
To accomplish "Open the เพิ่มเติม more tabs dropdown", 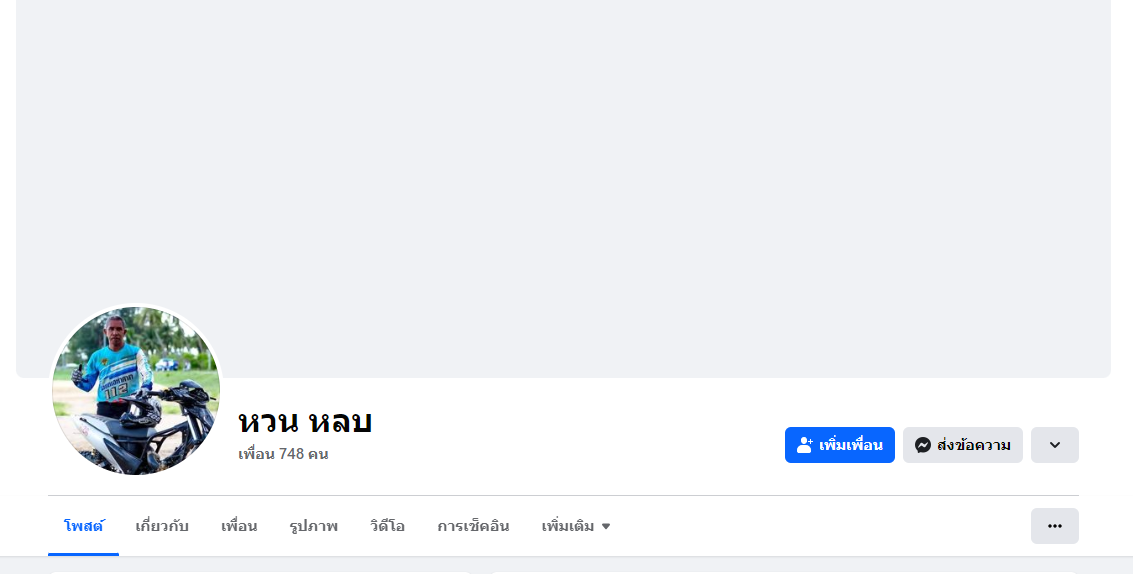I will pos(575,526).
